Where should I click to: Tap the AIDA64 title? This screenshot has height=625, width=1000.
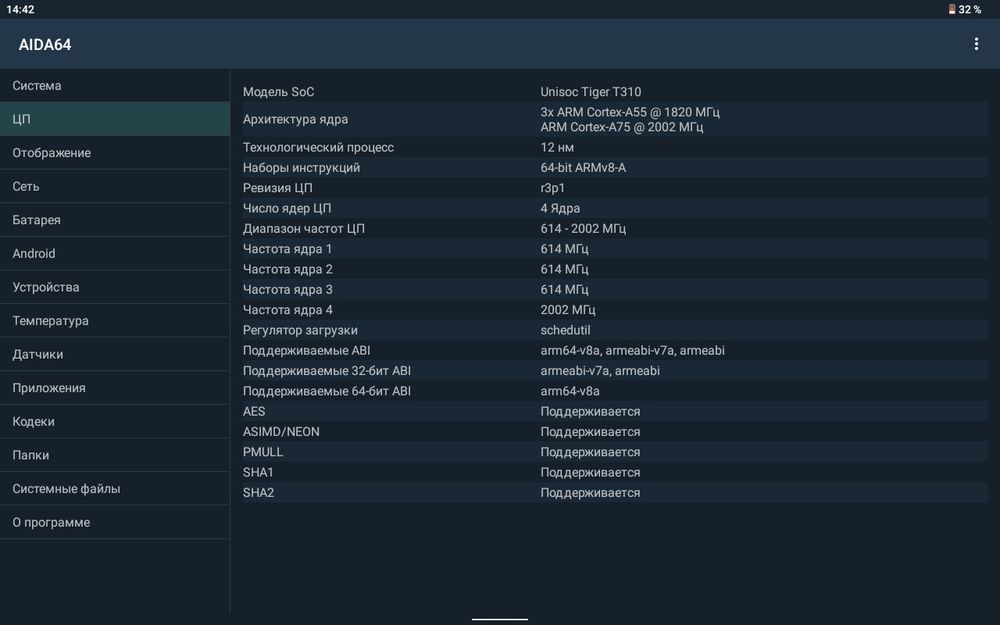coord(45,45)
